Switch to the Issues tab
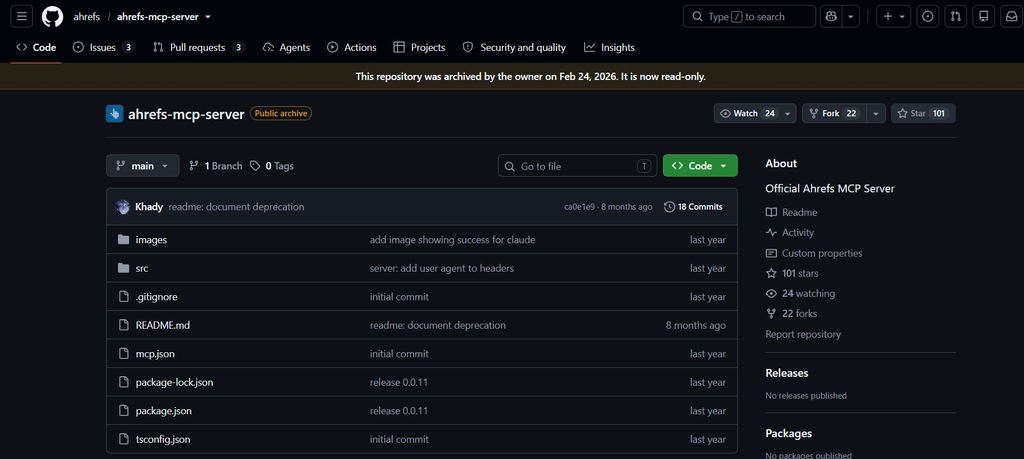The height and width of the screenshot is (459, 1024). 104,47
